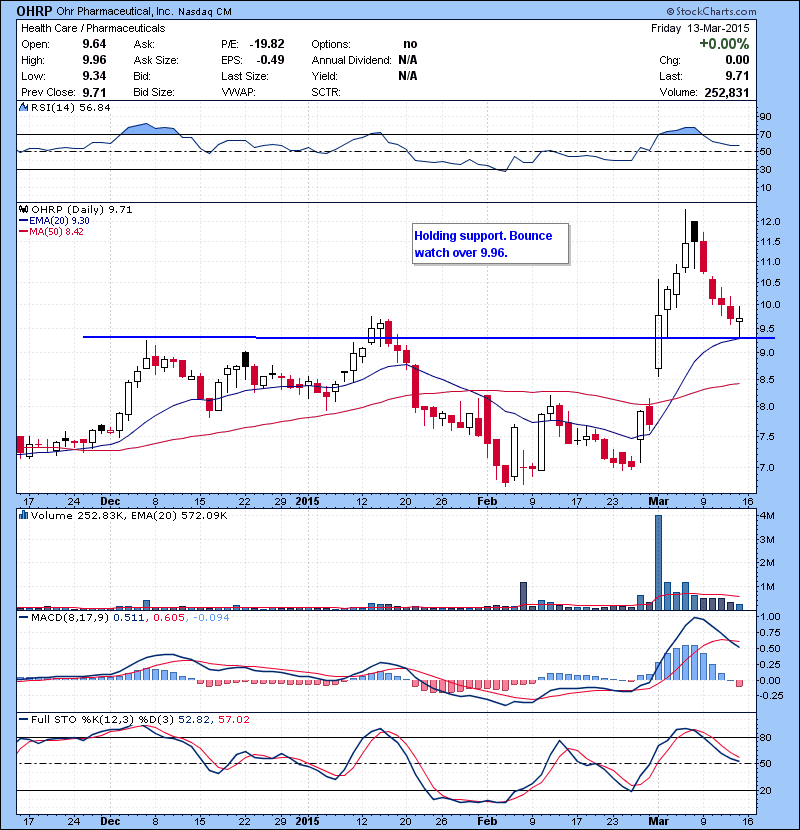The image size is (800, 830).
Task: Select the Health Care / Pharmaceuticals sector text
Action: pos(93,28)
